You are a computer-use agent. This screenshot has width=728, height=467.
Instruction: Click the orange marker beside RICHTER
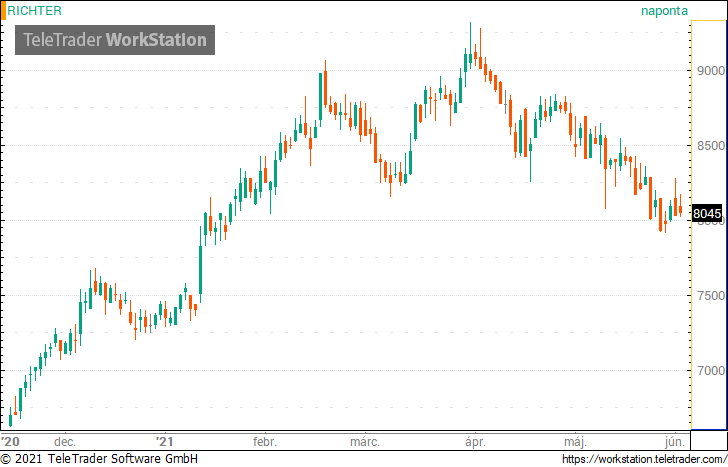(x=3, y=11)
